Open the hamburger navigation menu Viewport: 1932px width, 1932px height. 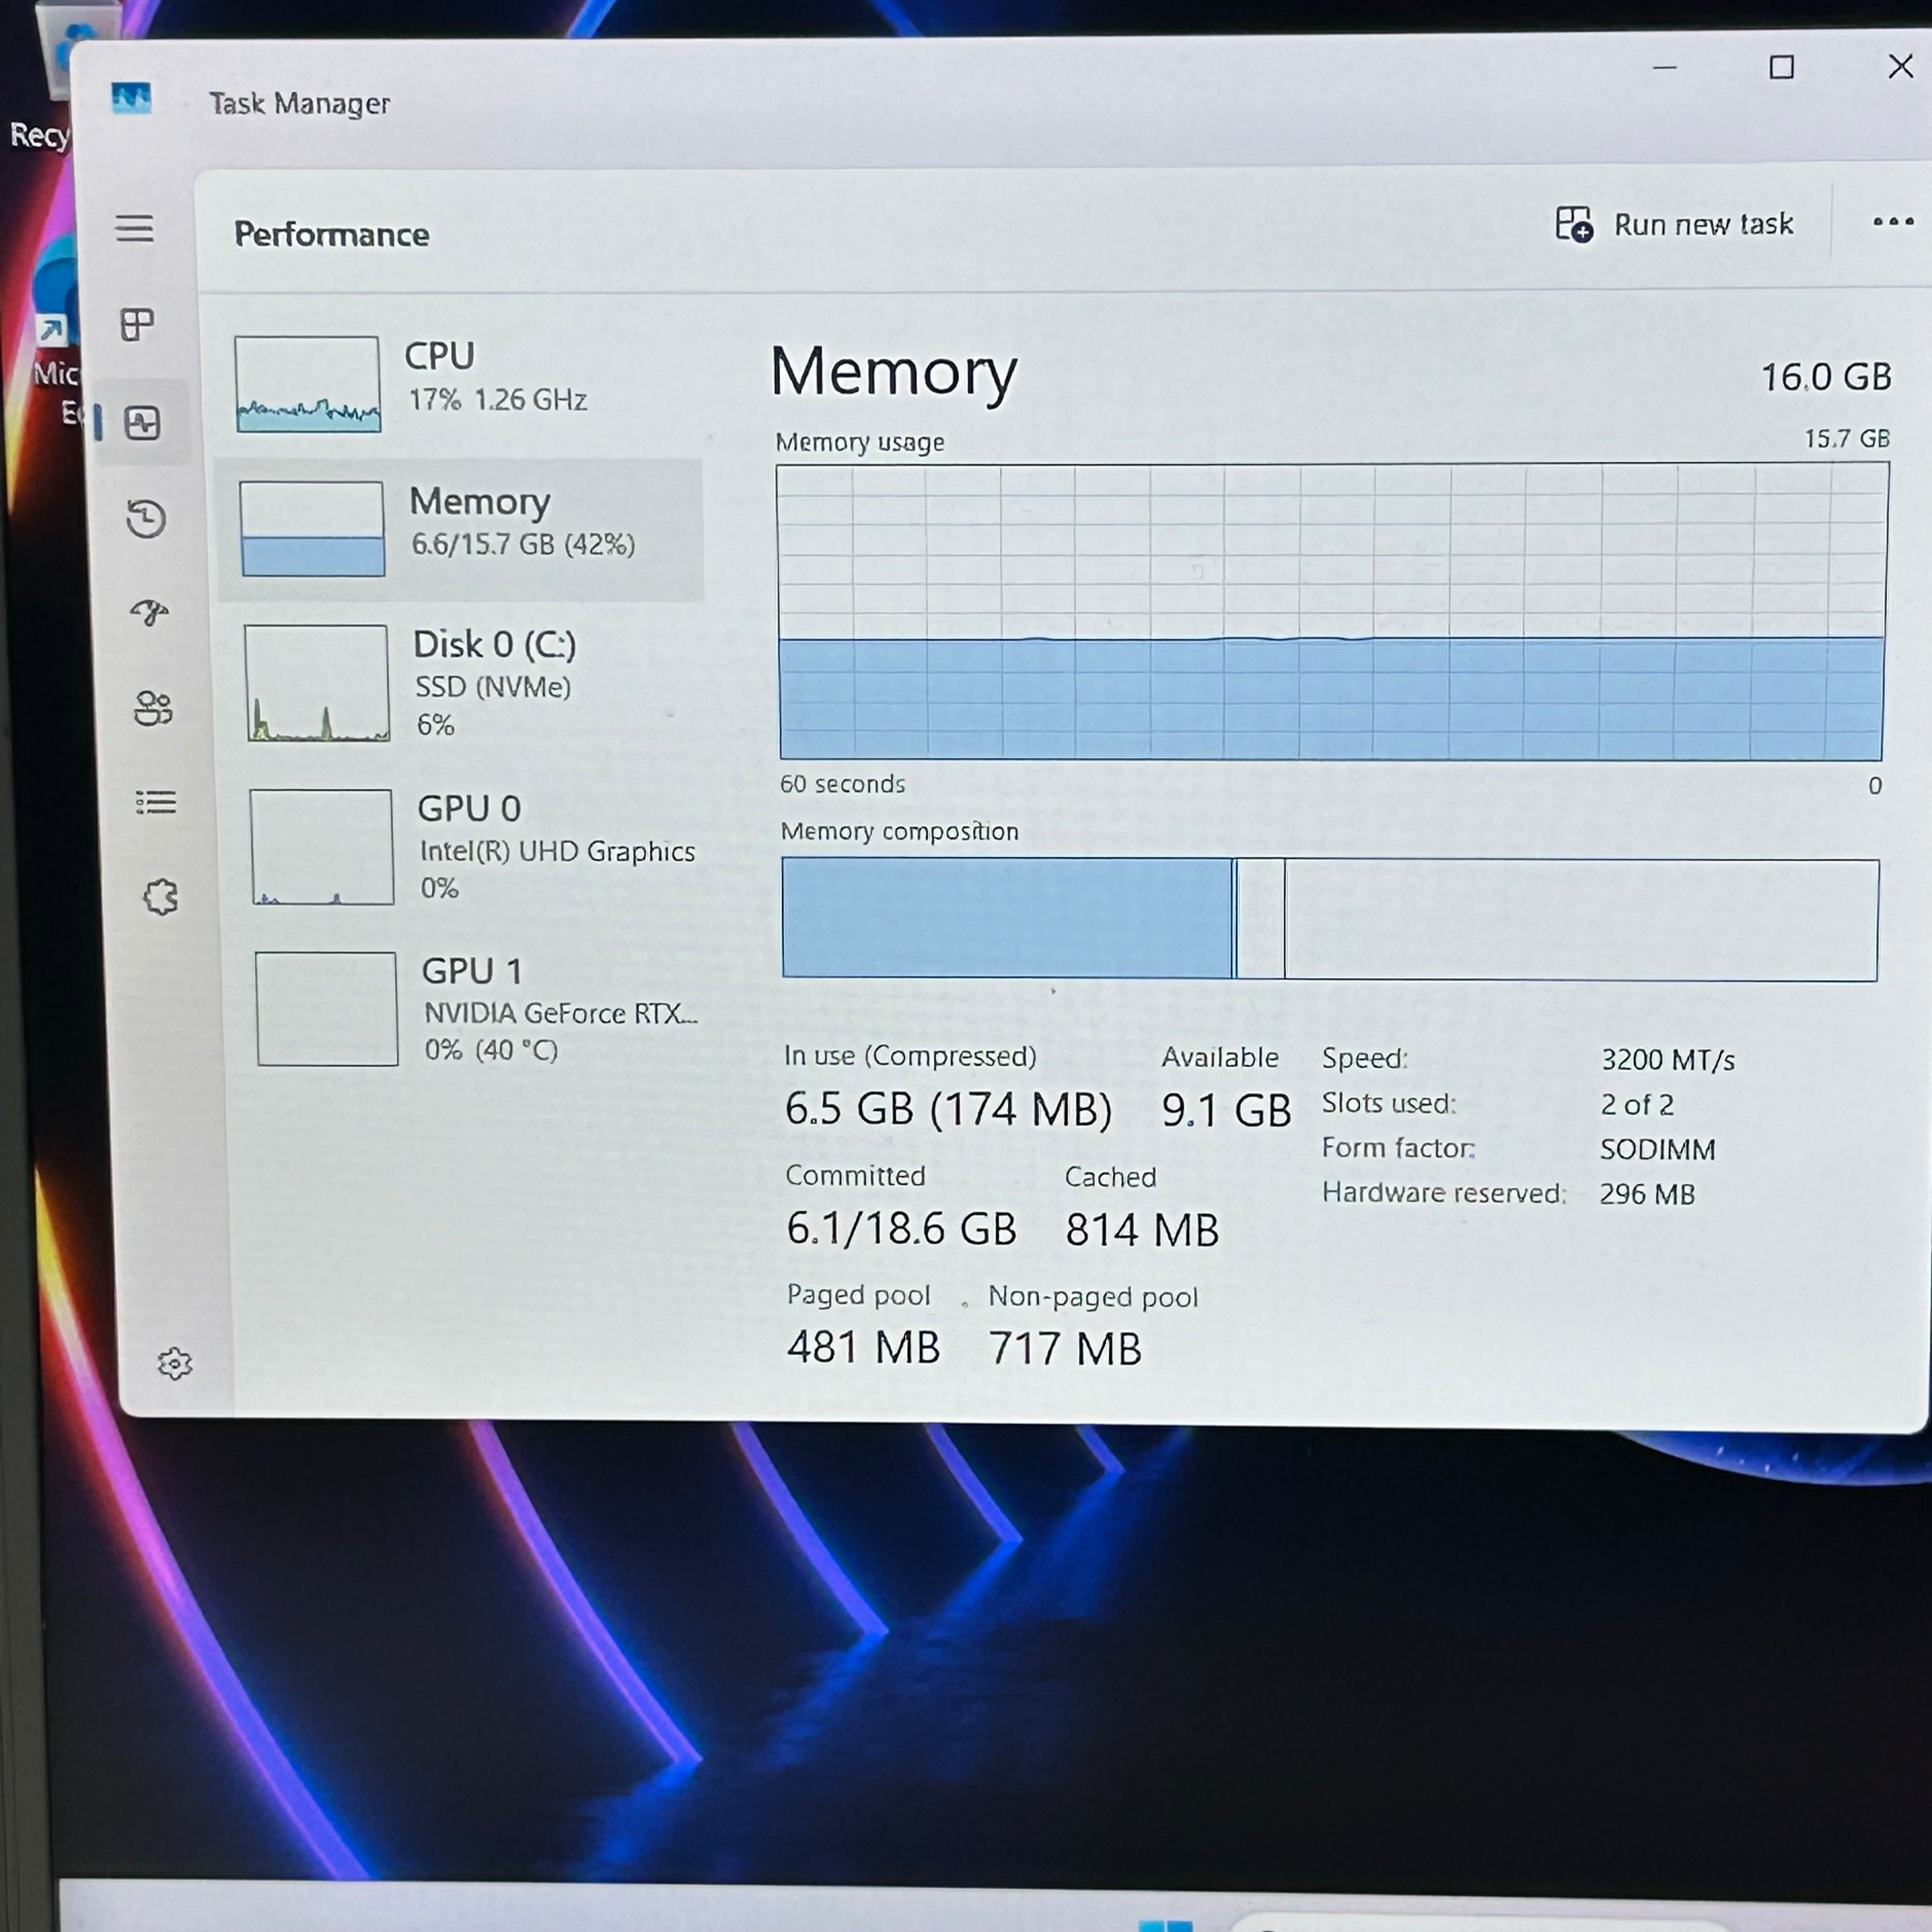[134, 228]
